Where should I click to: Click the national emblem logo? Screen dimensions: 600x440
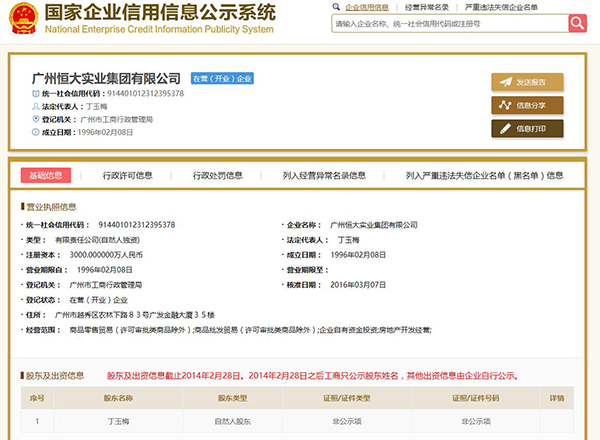point(22,19)
